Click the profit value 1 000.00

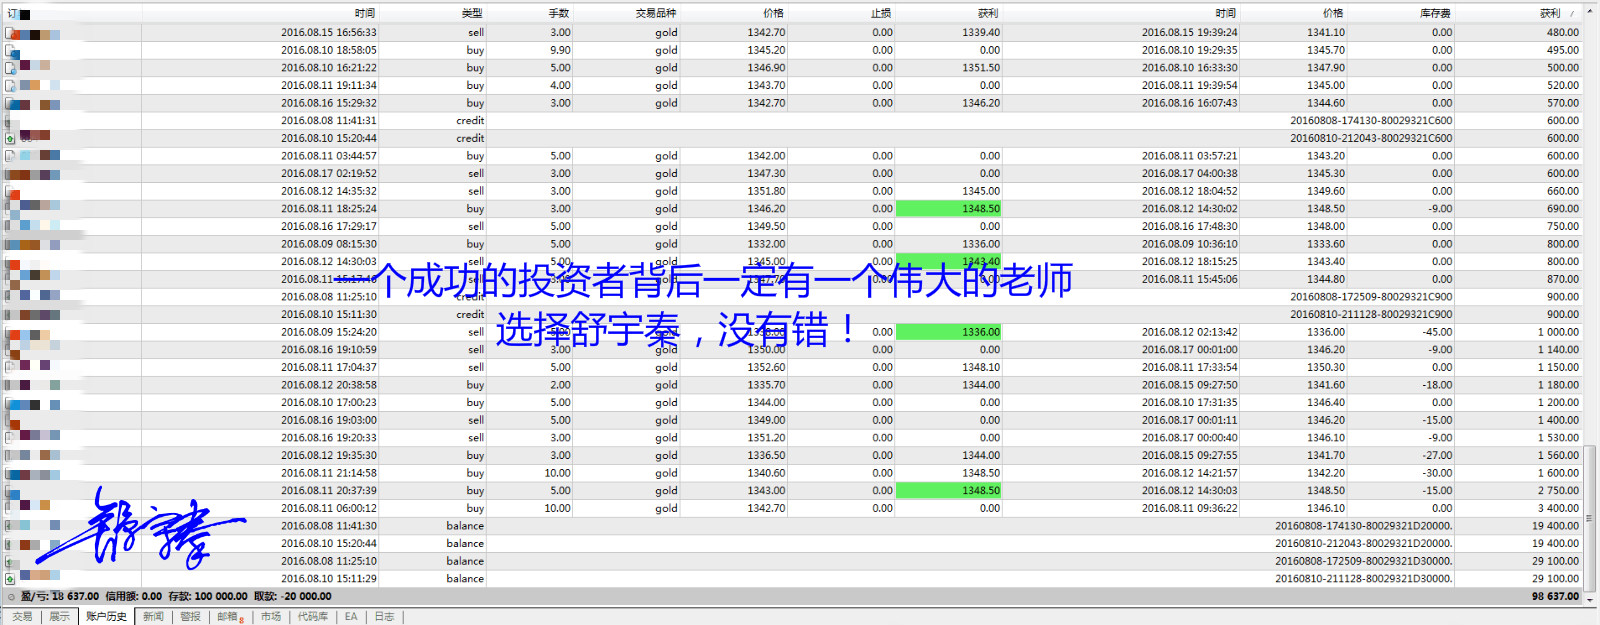[1559, 332]
